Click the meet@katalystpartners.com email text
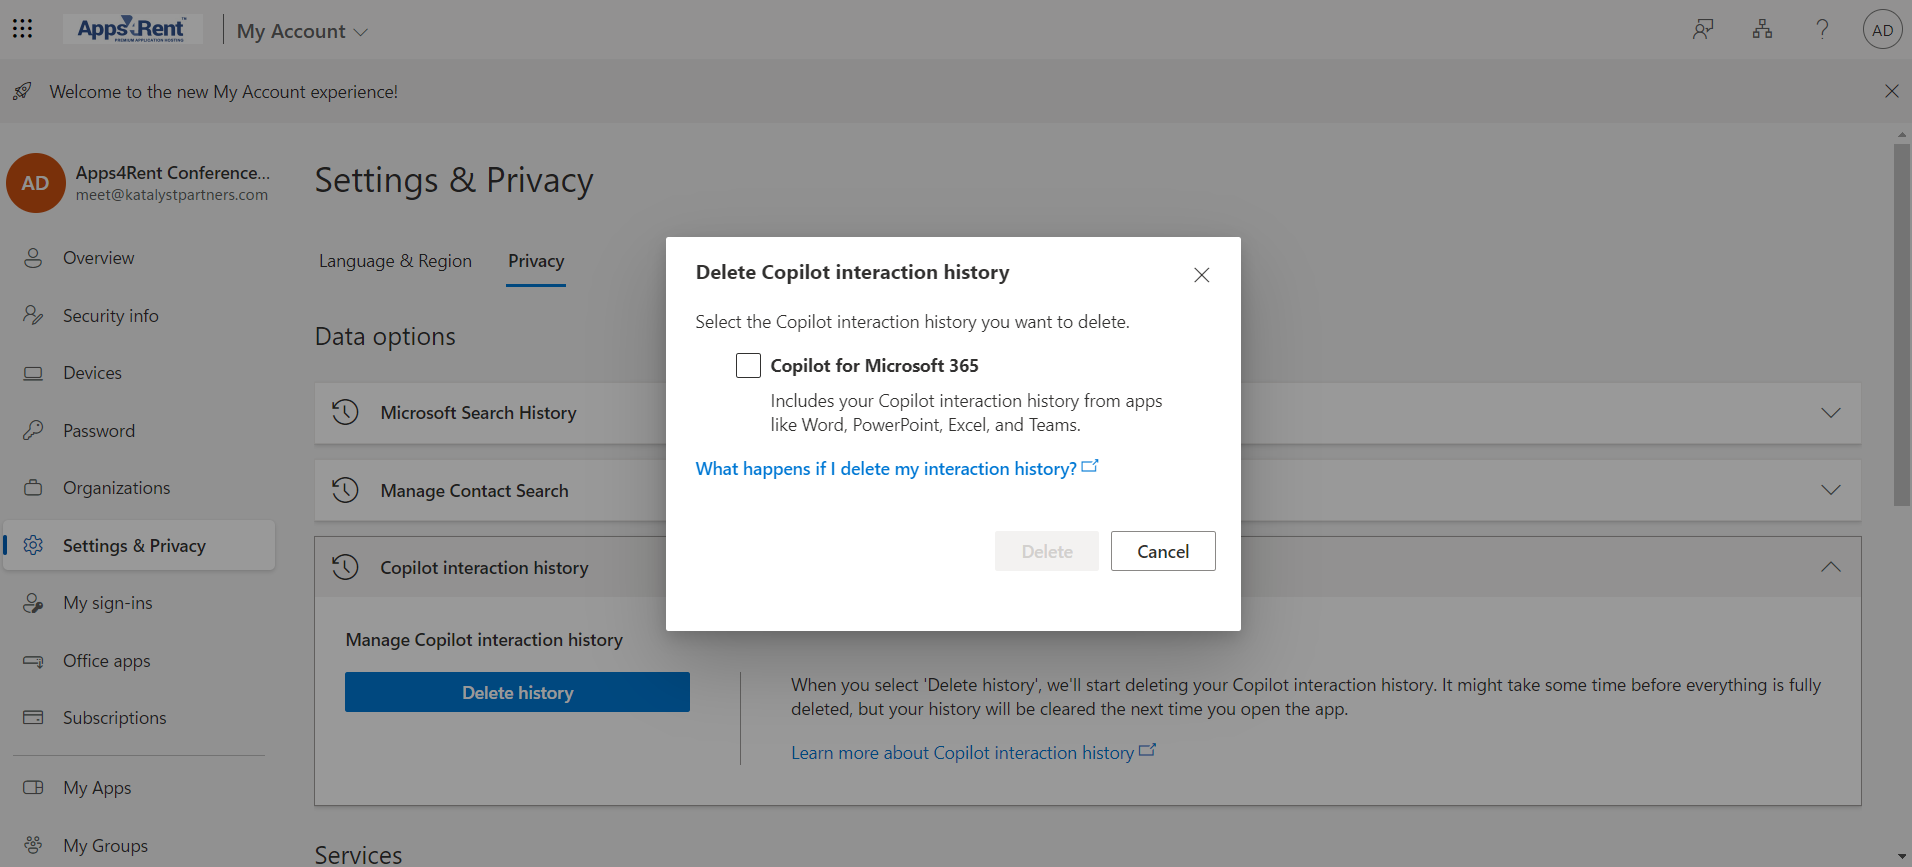1912x867 pixels. tap(172, 195)
